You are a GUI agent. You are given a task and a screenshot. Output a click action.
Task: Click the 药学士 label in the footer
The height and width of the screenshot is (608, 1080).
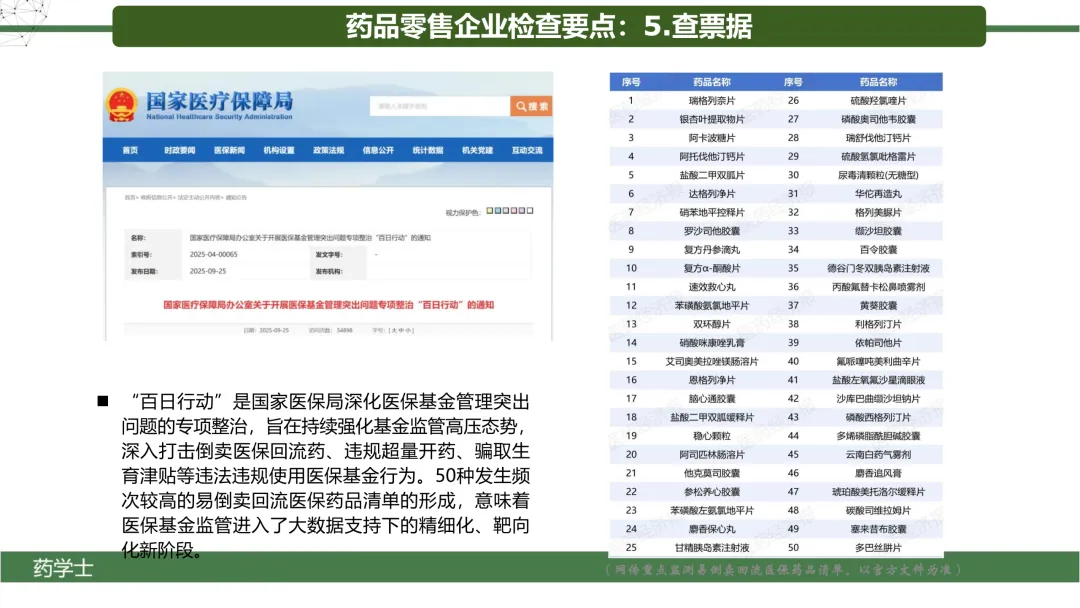(63, 568)
